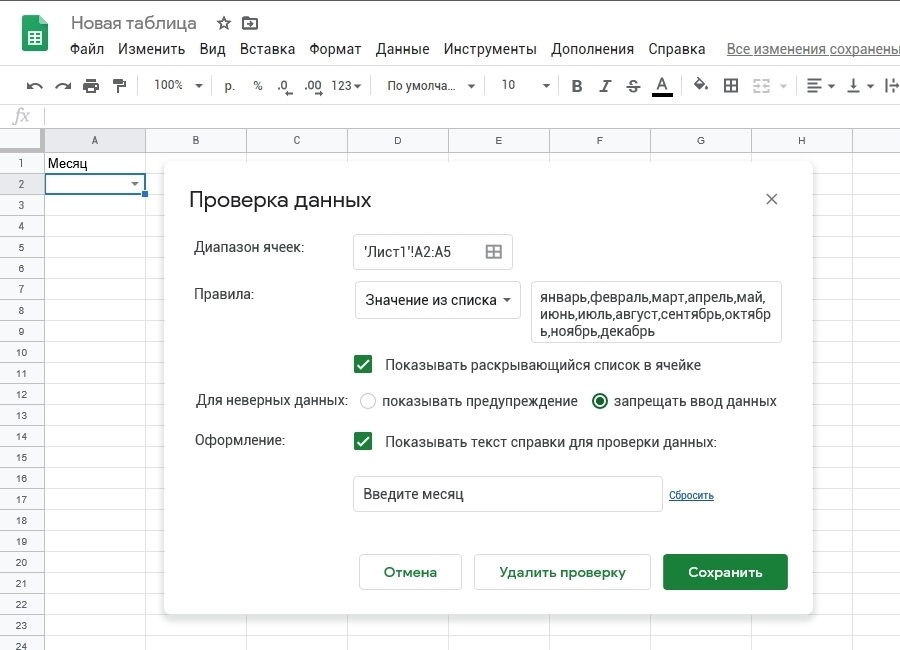This screenshot has width=900, height=650.
Task: Open the Дополнения menu
Action: click(x=592, y=49)
